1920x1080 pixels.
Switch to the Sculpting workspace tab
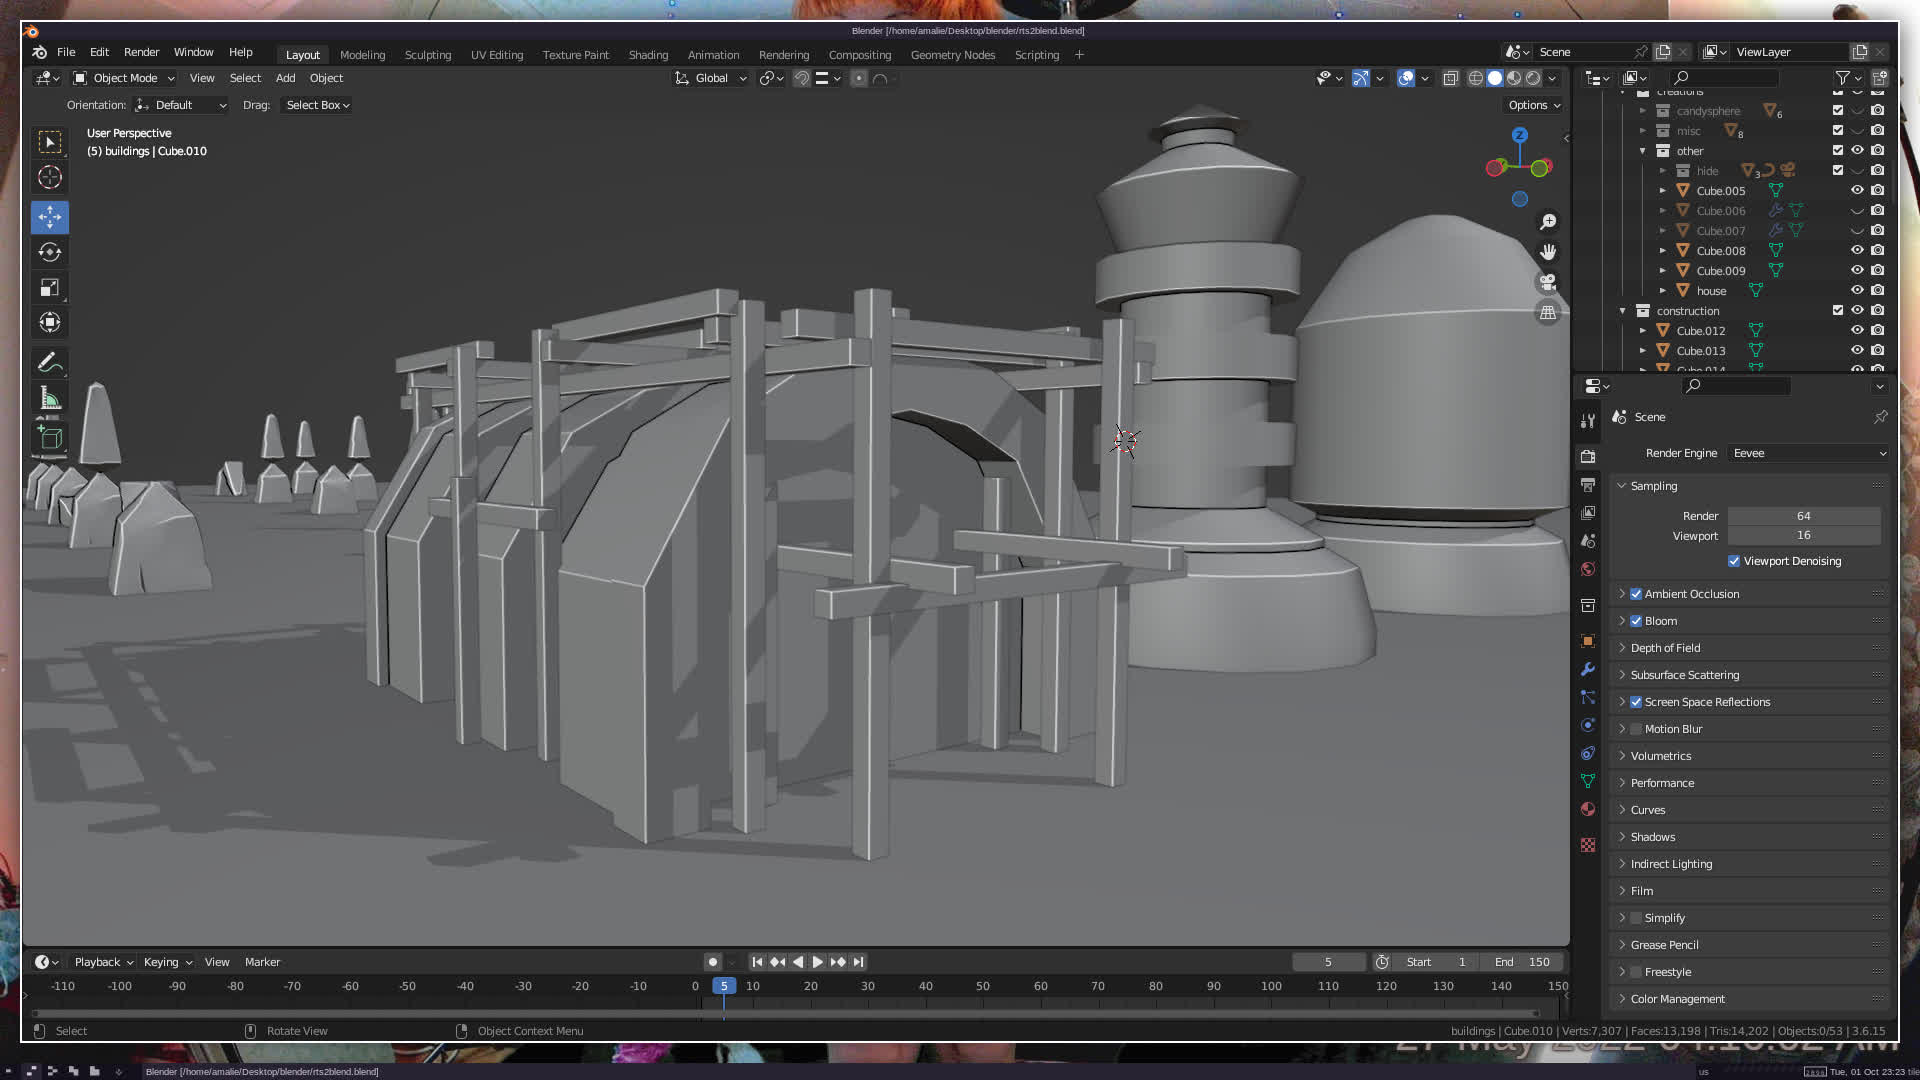tap(427, 55)
